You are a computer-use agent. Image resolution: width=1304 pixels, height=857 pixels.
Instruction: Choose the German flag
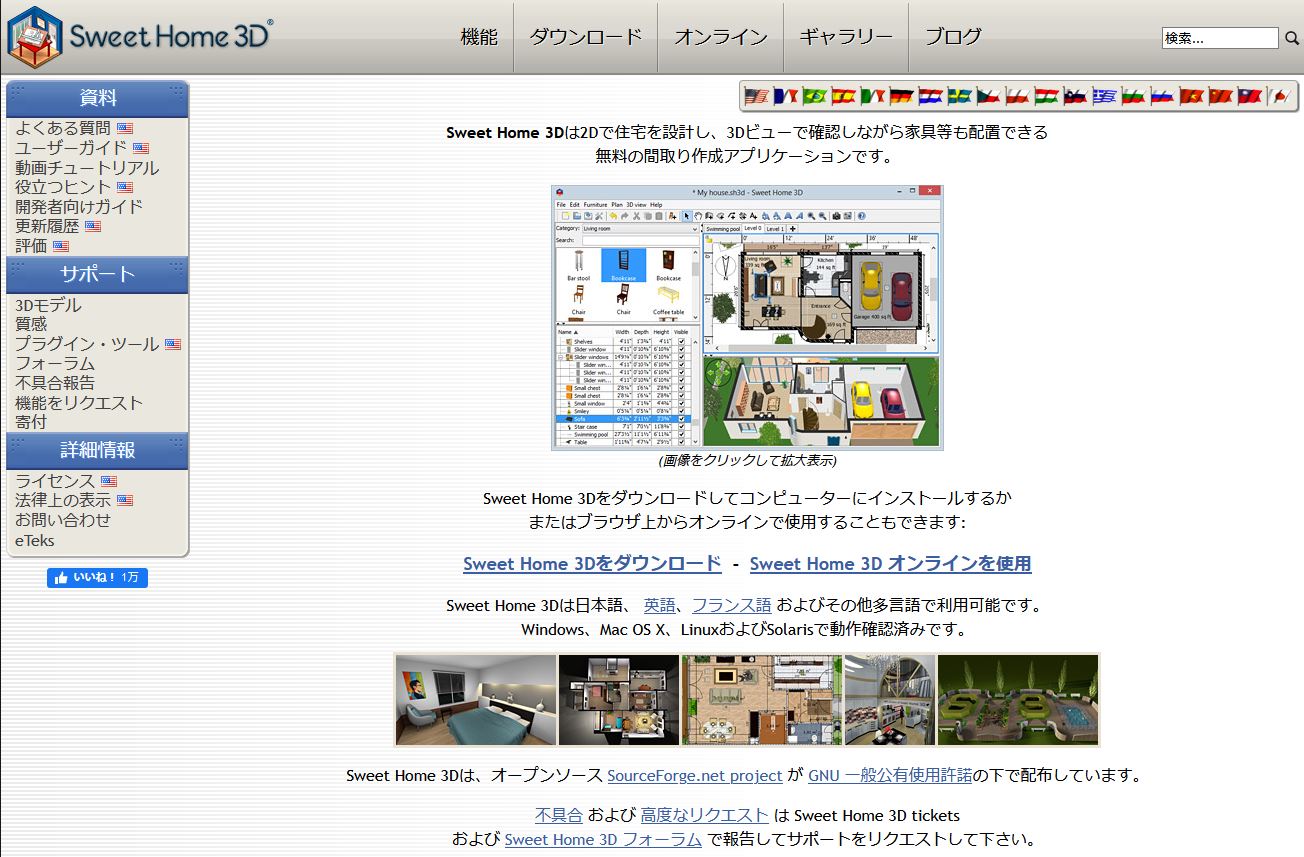click(x=901, y=97)
